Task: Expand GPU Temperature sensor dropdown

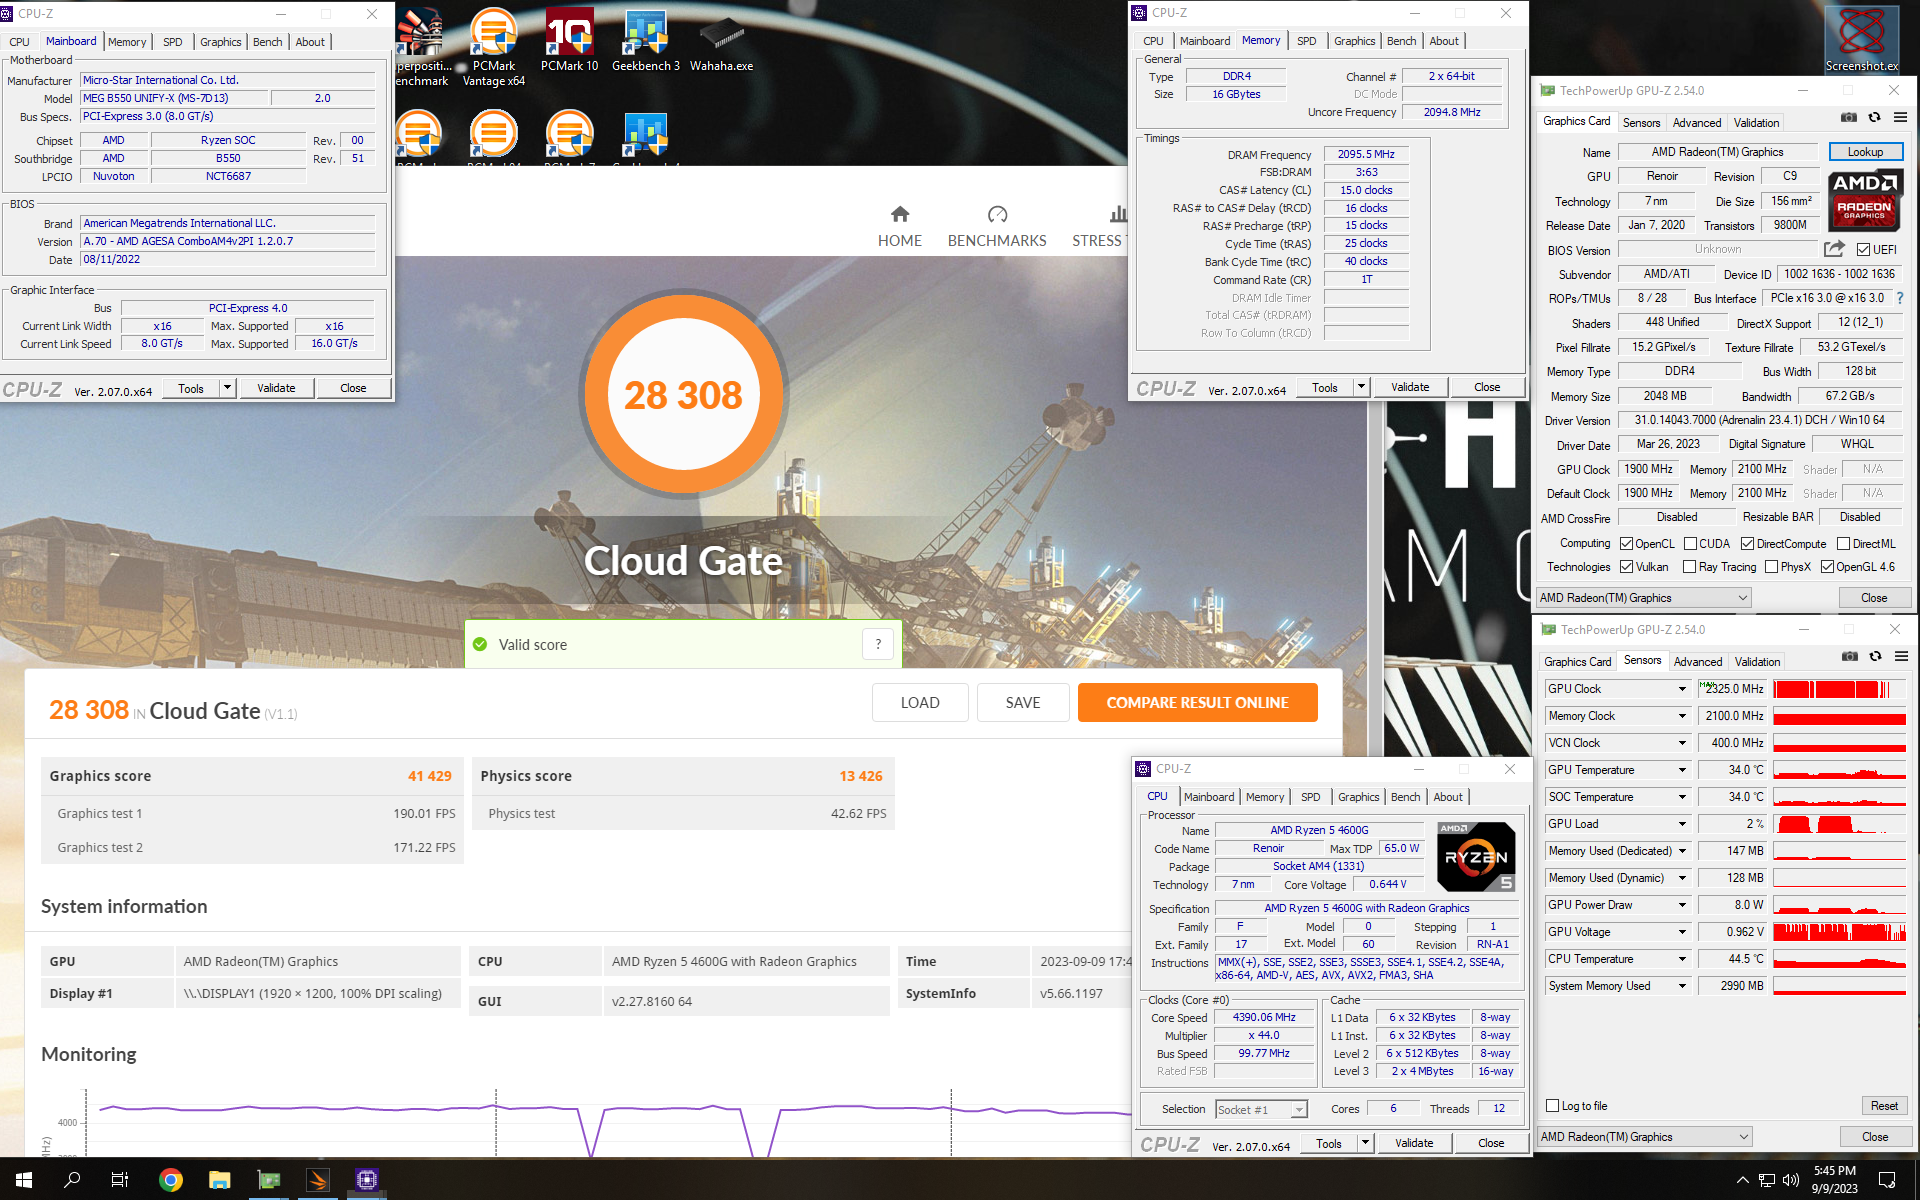Action: point(1682,770)
